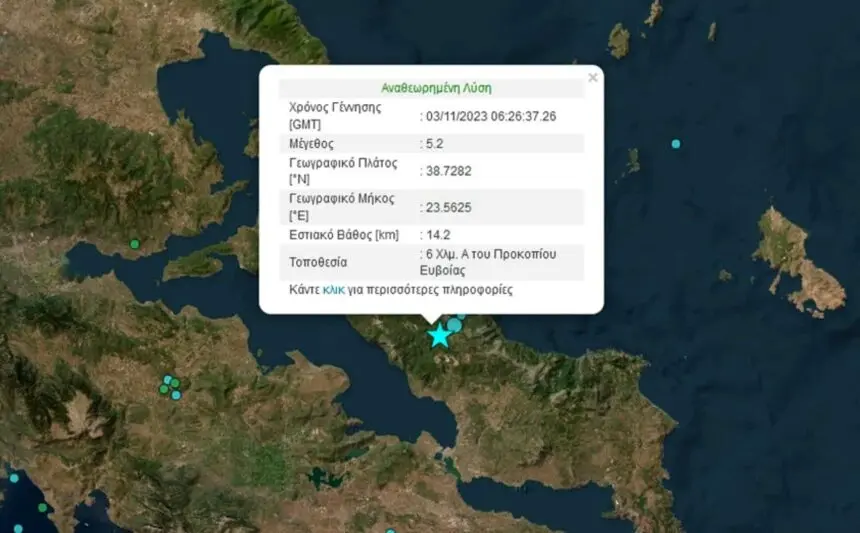860x533 pixels.
Task: Close the earthquake info popup
Action: coord(592,78)
